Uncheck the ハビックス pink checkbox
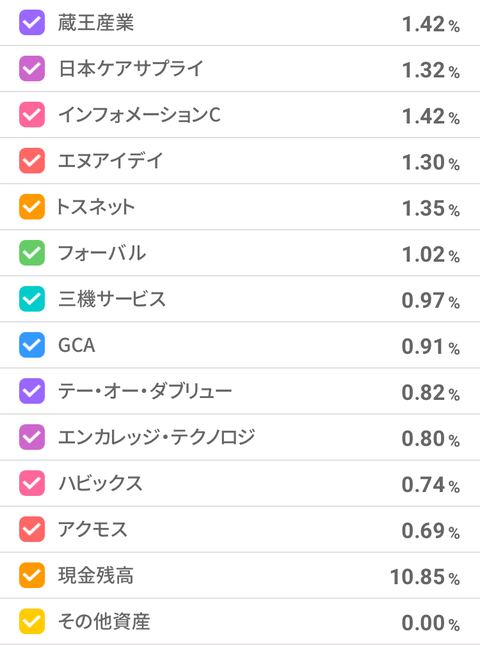 32,483
